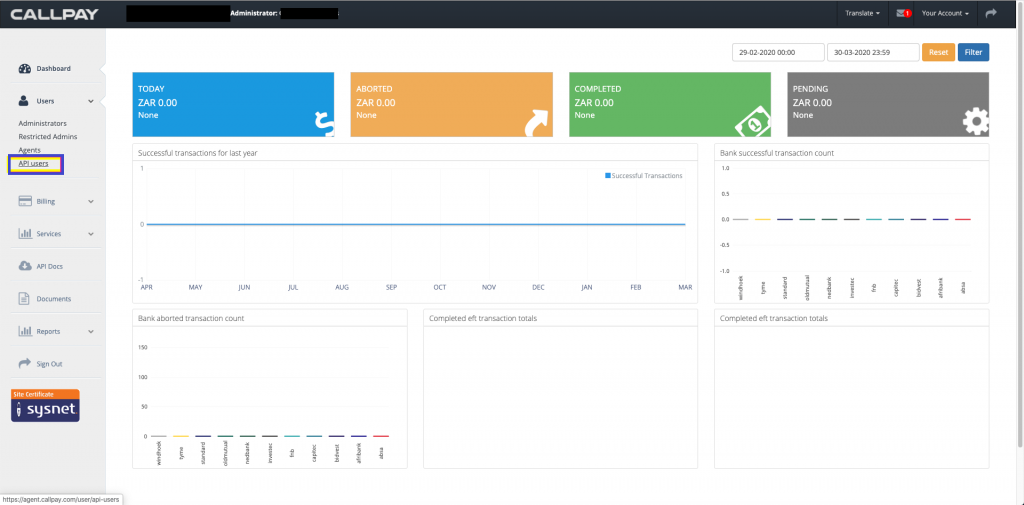
Task: Select Restricted Admins in Users submenu
Action: (47, 136)
